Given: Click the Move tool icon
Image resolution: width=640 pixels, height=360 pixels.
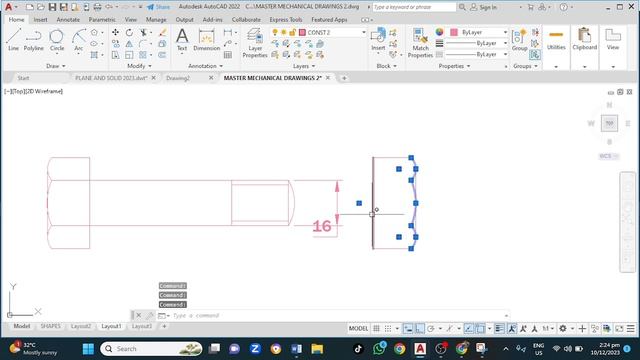Looking at the screenshot, I should 116,32.
